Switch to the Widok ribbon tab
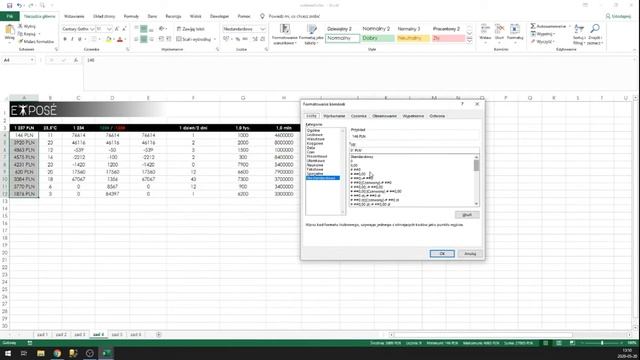Screen dimensions: 640x360 coord(196,16)
